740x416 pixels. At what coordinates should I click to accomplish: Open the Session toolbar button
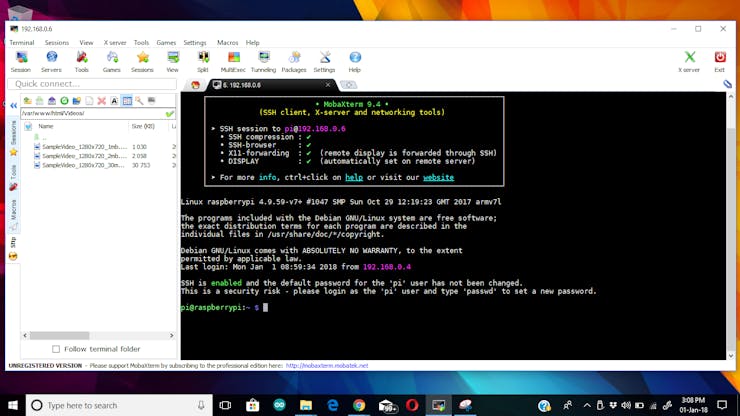(21, 62)
